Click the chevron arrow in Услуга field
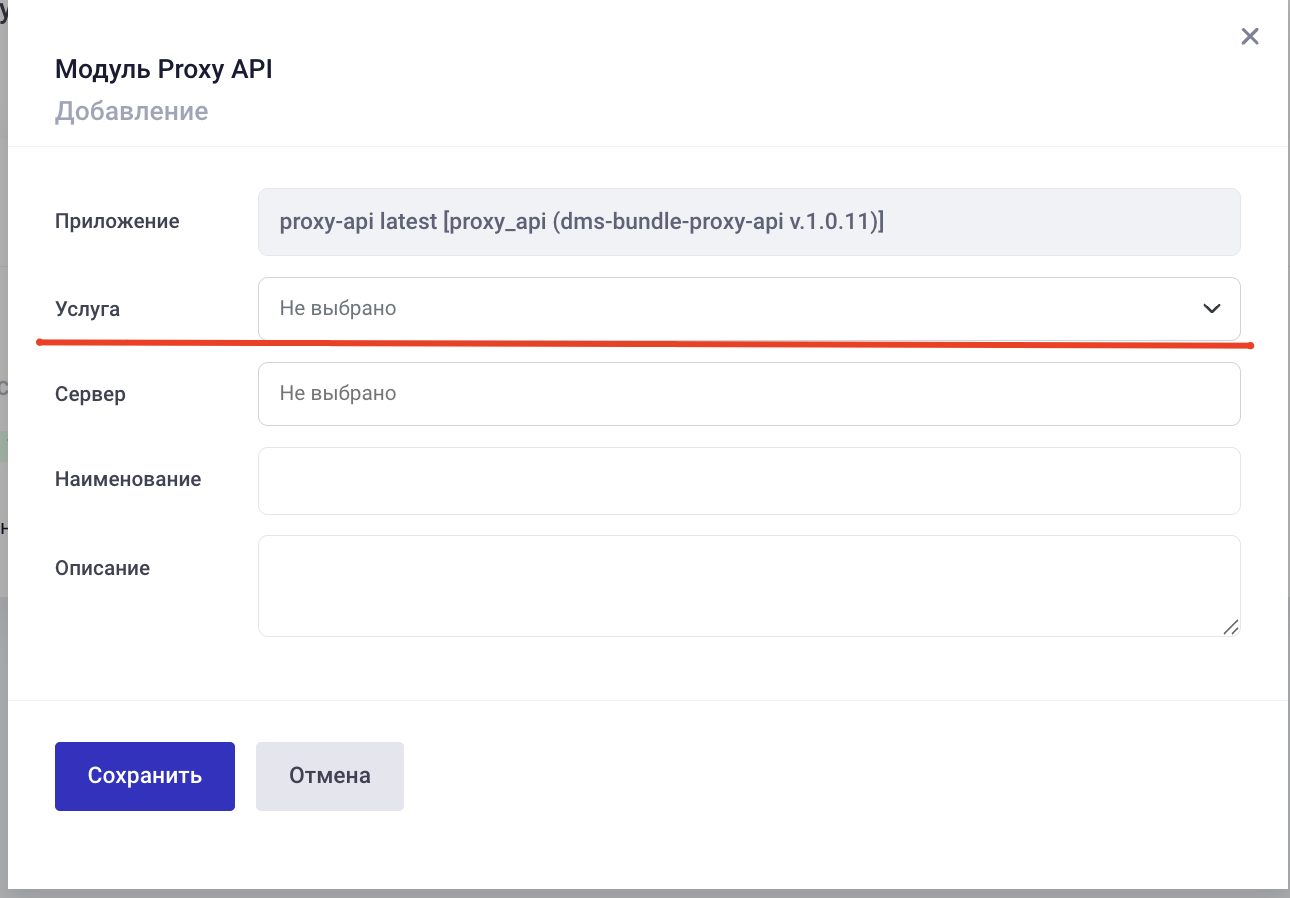This screenshot has height=898, width=1290. [x=1211, y=309]
